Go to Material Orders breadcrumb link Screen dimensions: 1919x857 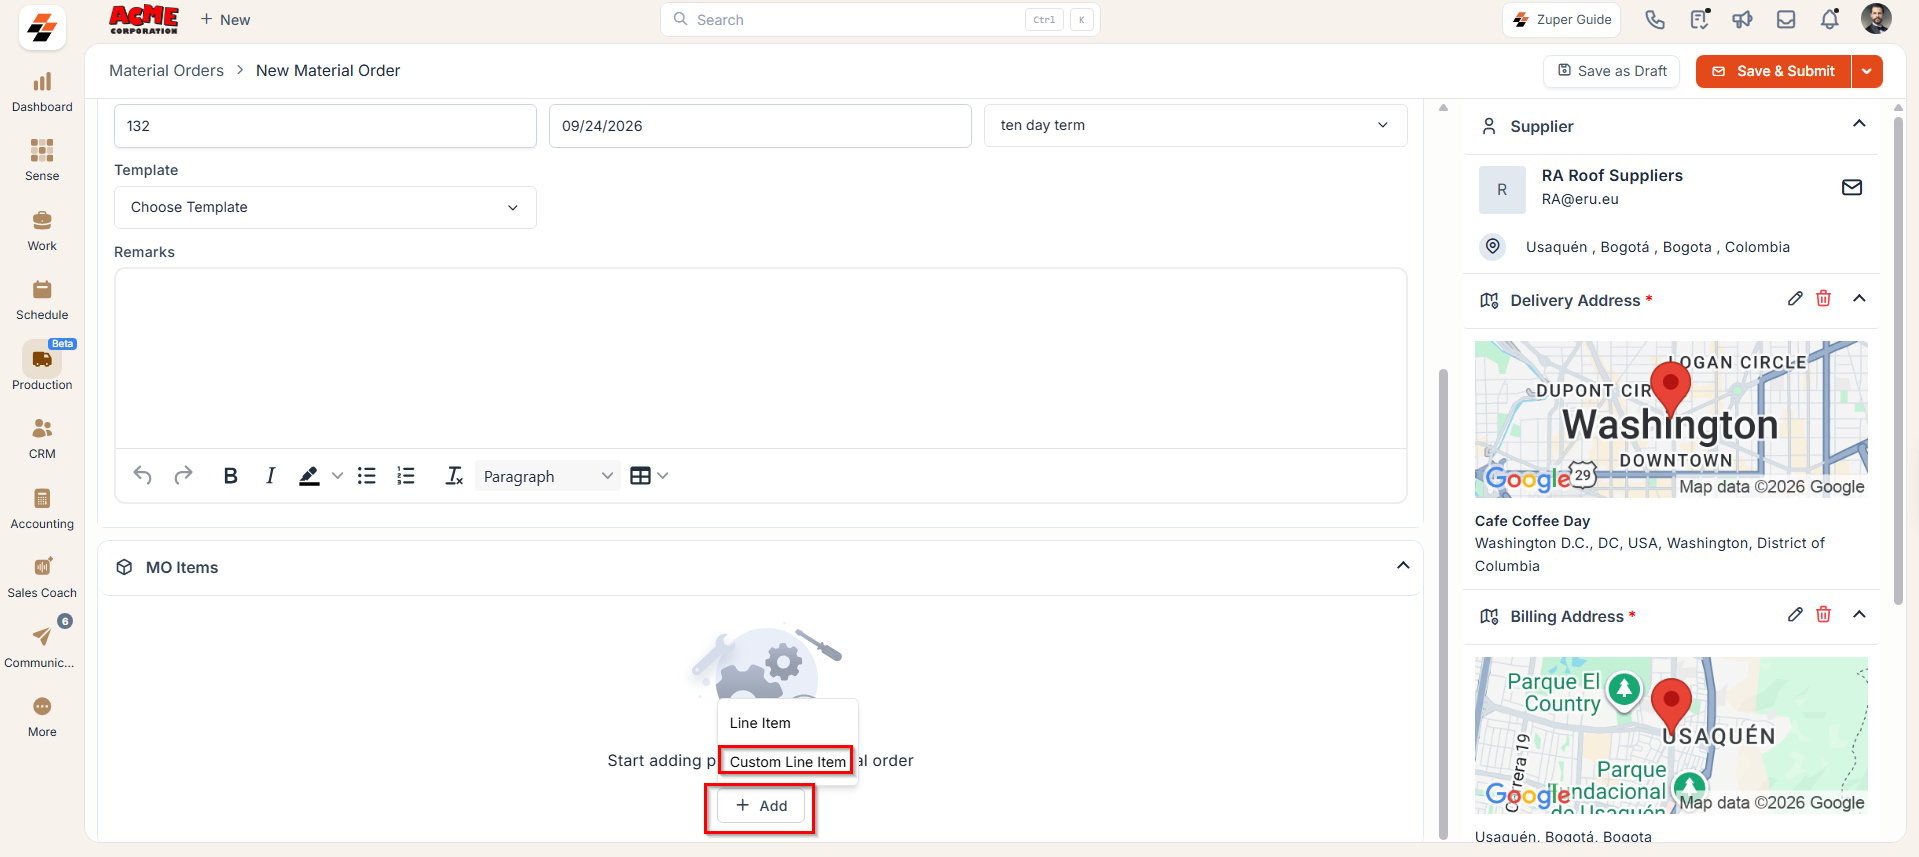click(166, 70)
